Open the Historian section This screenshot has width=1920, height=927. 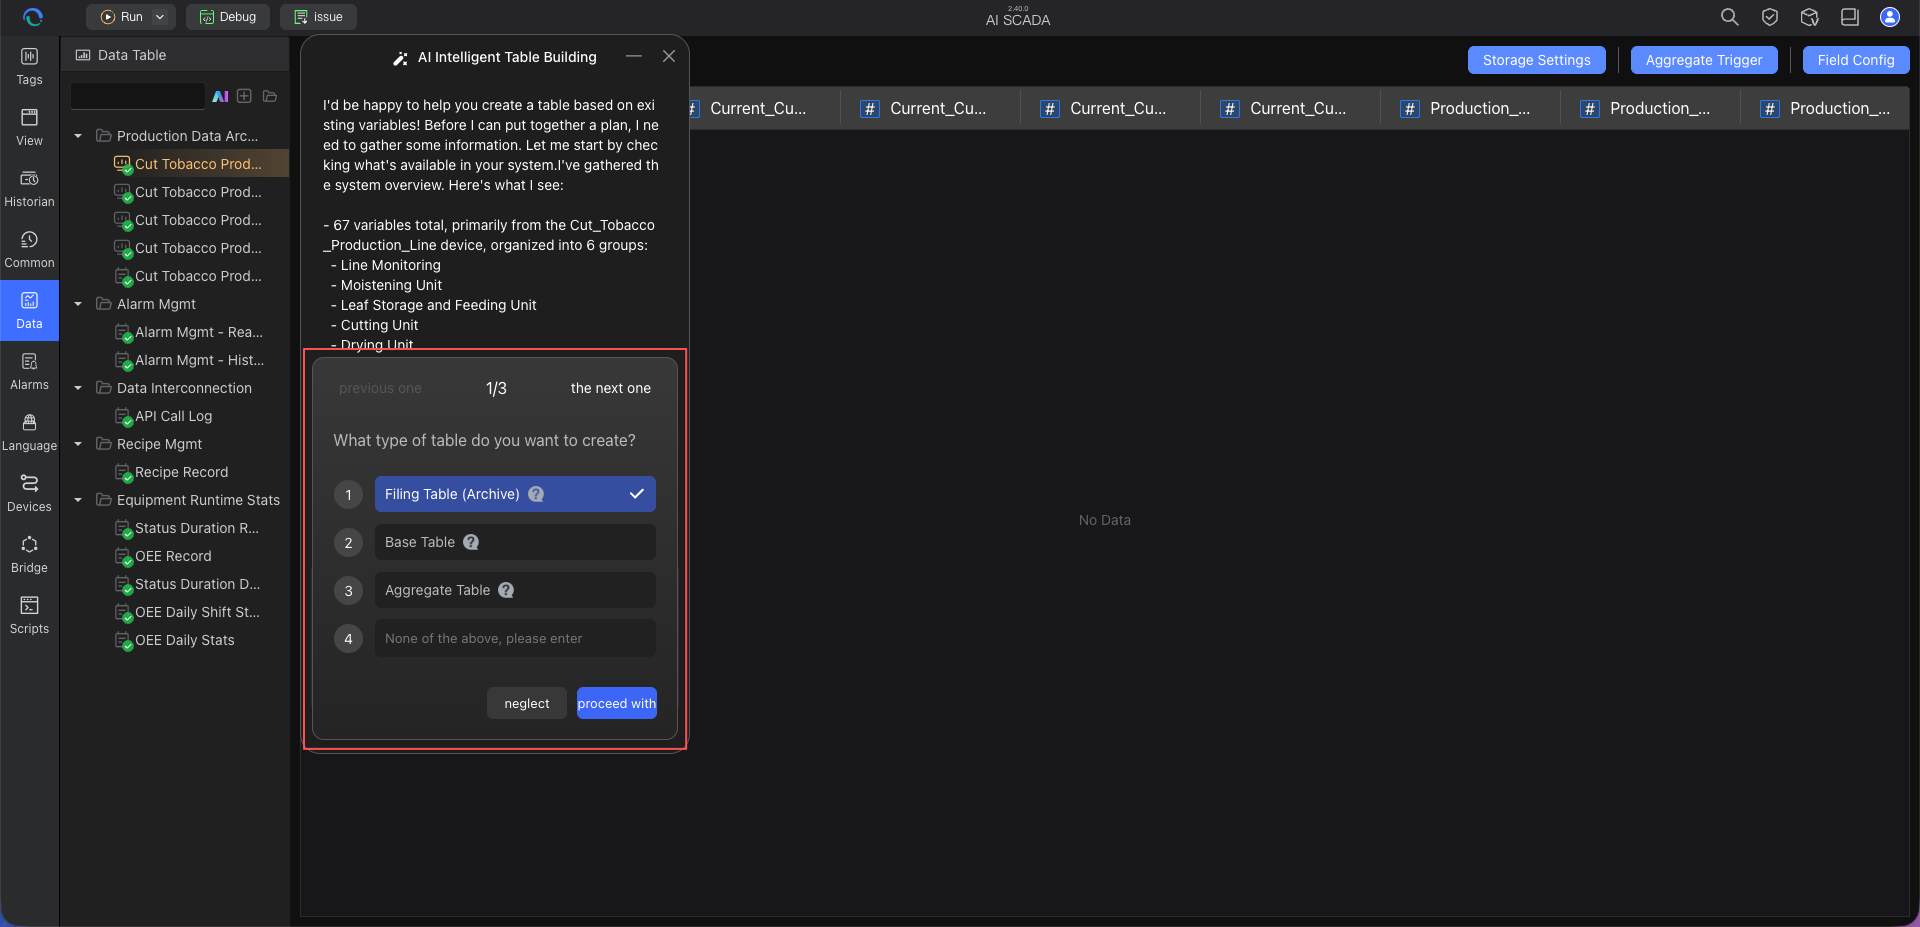click(x=29, y=189)
